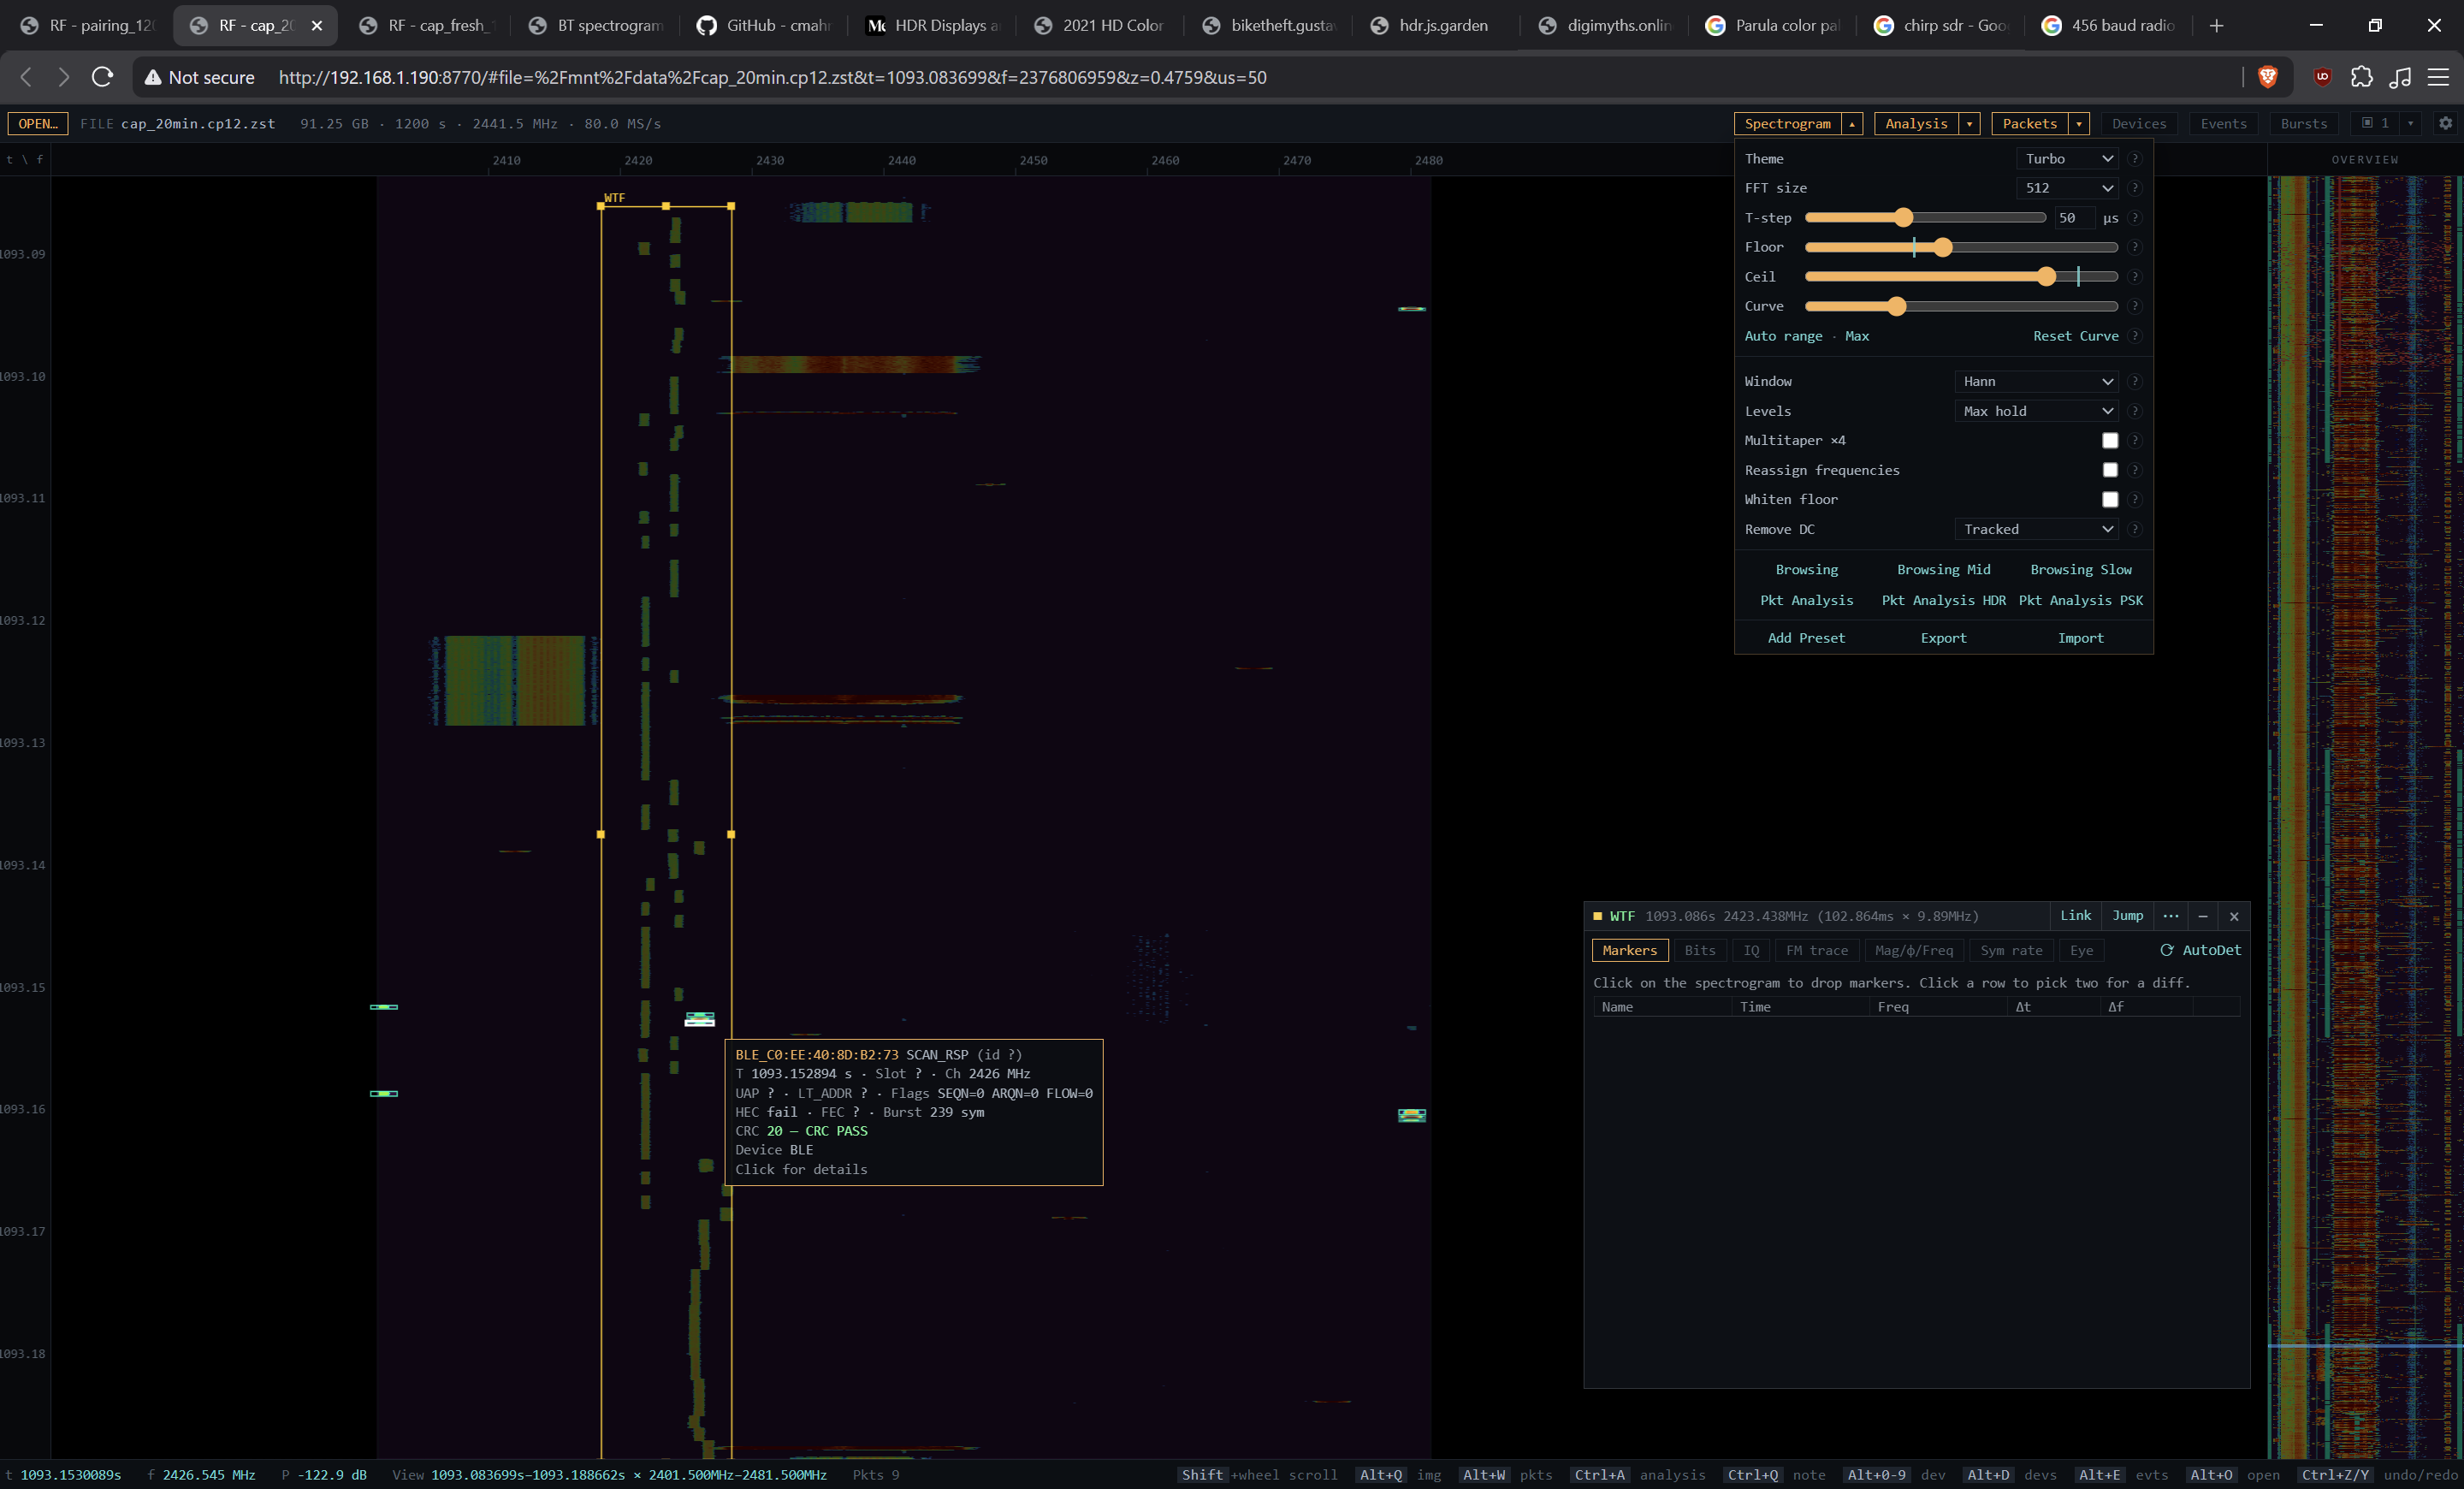Click the Curve slider handle

[1896, 306]
